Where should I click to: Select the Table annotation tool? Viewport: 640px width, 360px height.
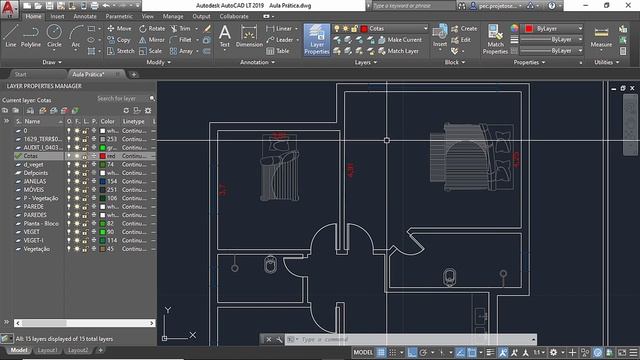pos(278,51)
